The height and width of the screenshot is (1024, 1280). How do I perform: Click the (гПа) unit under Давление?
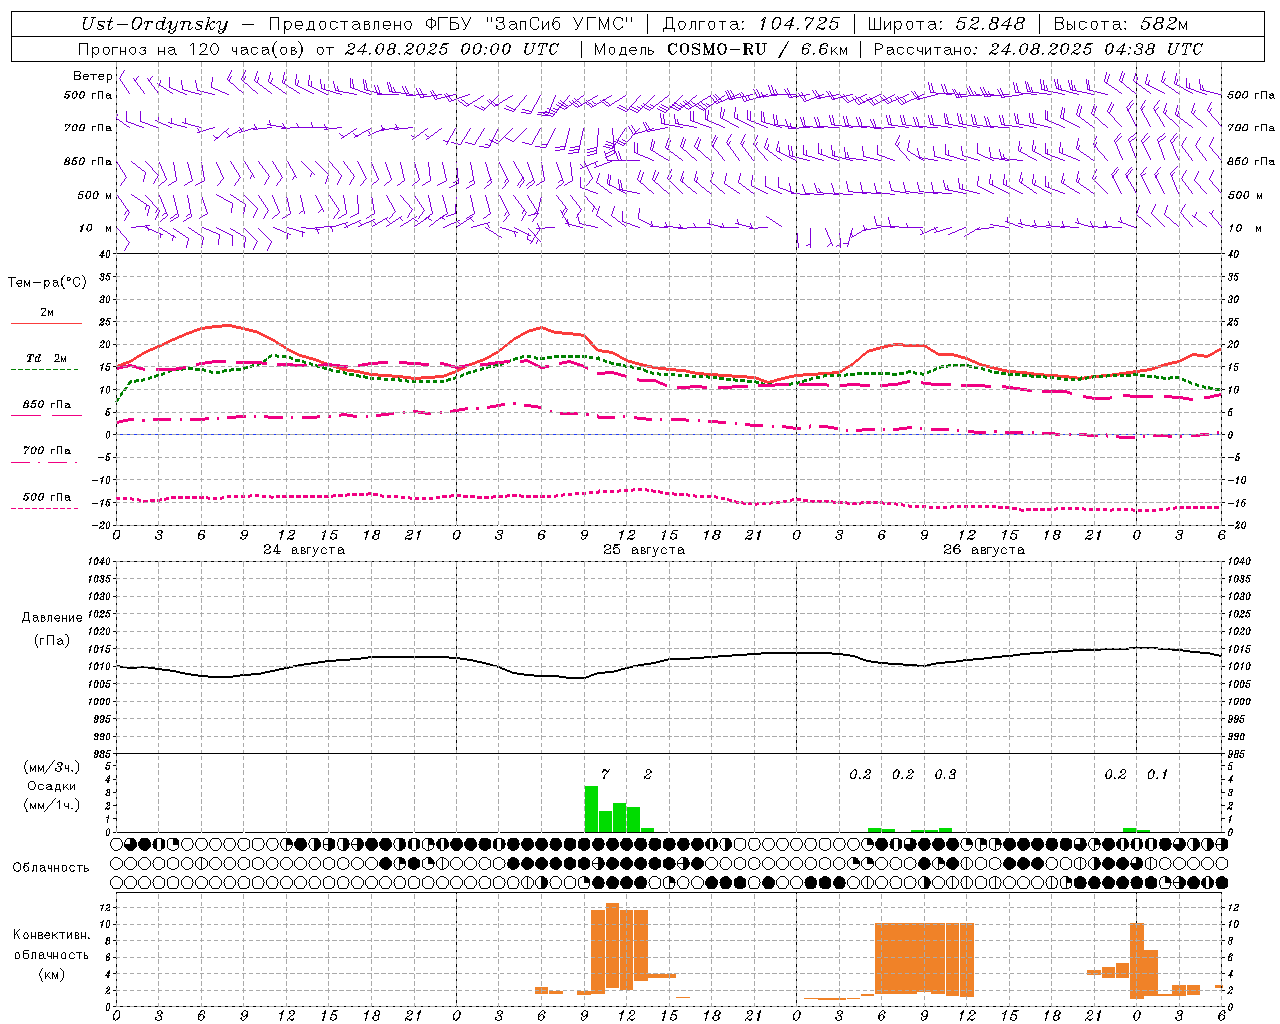pyautogui.click(x=52, y=641)
